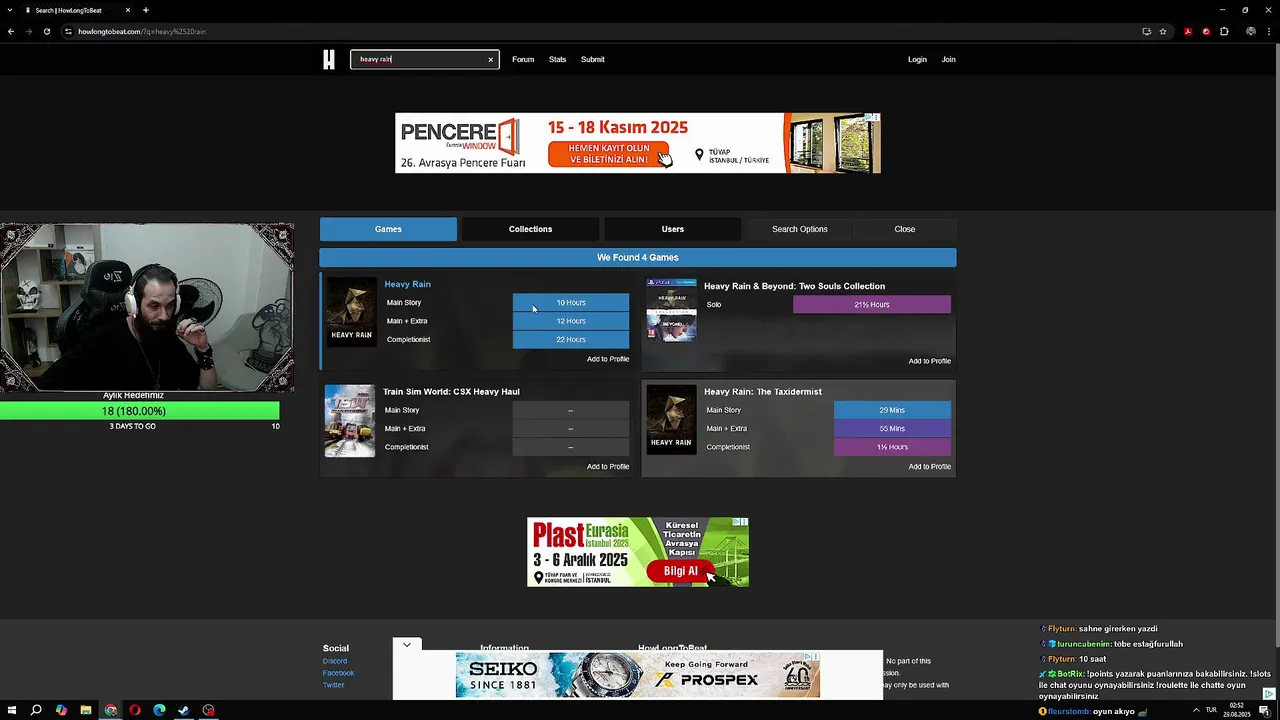Screen dimensions: 1280x720
Task: Reload the browser page
Action: pos(47,31)
